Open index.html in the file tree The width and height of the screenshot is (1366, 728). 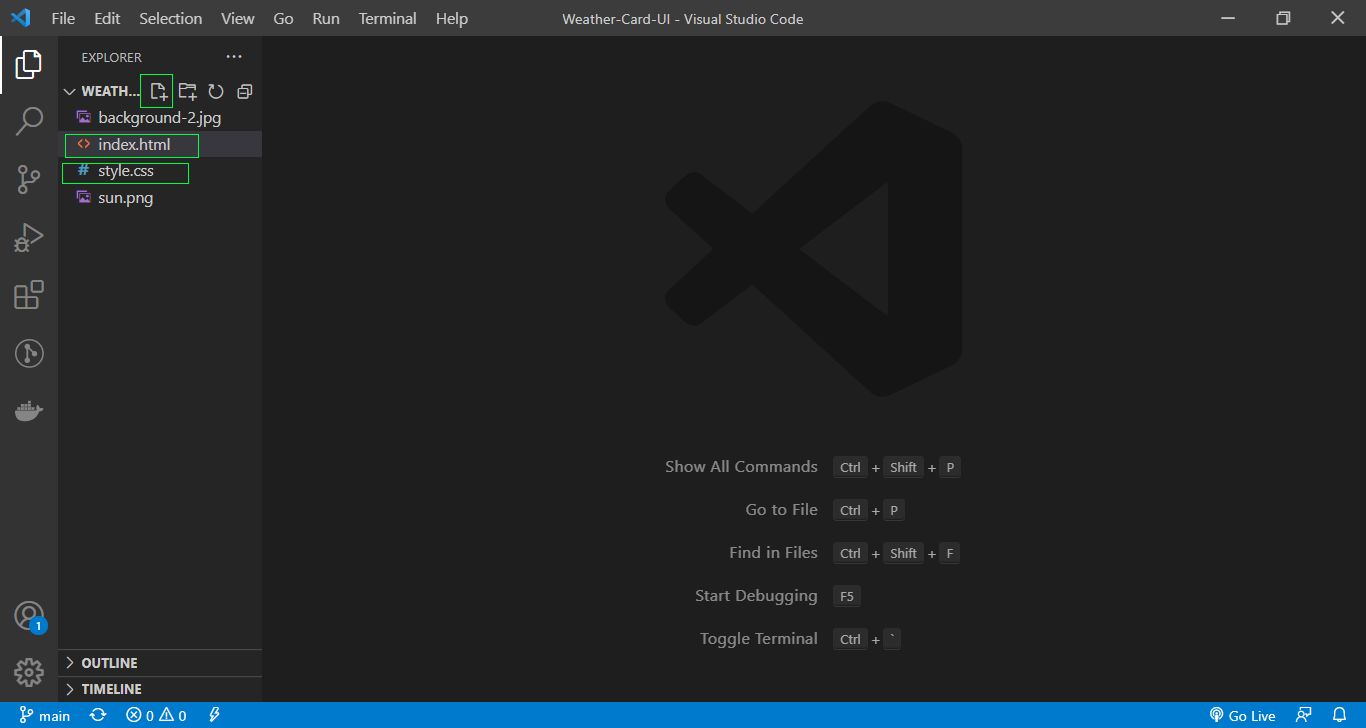click(160, 144)
